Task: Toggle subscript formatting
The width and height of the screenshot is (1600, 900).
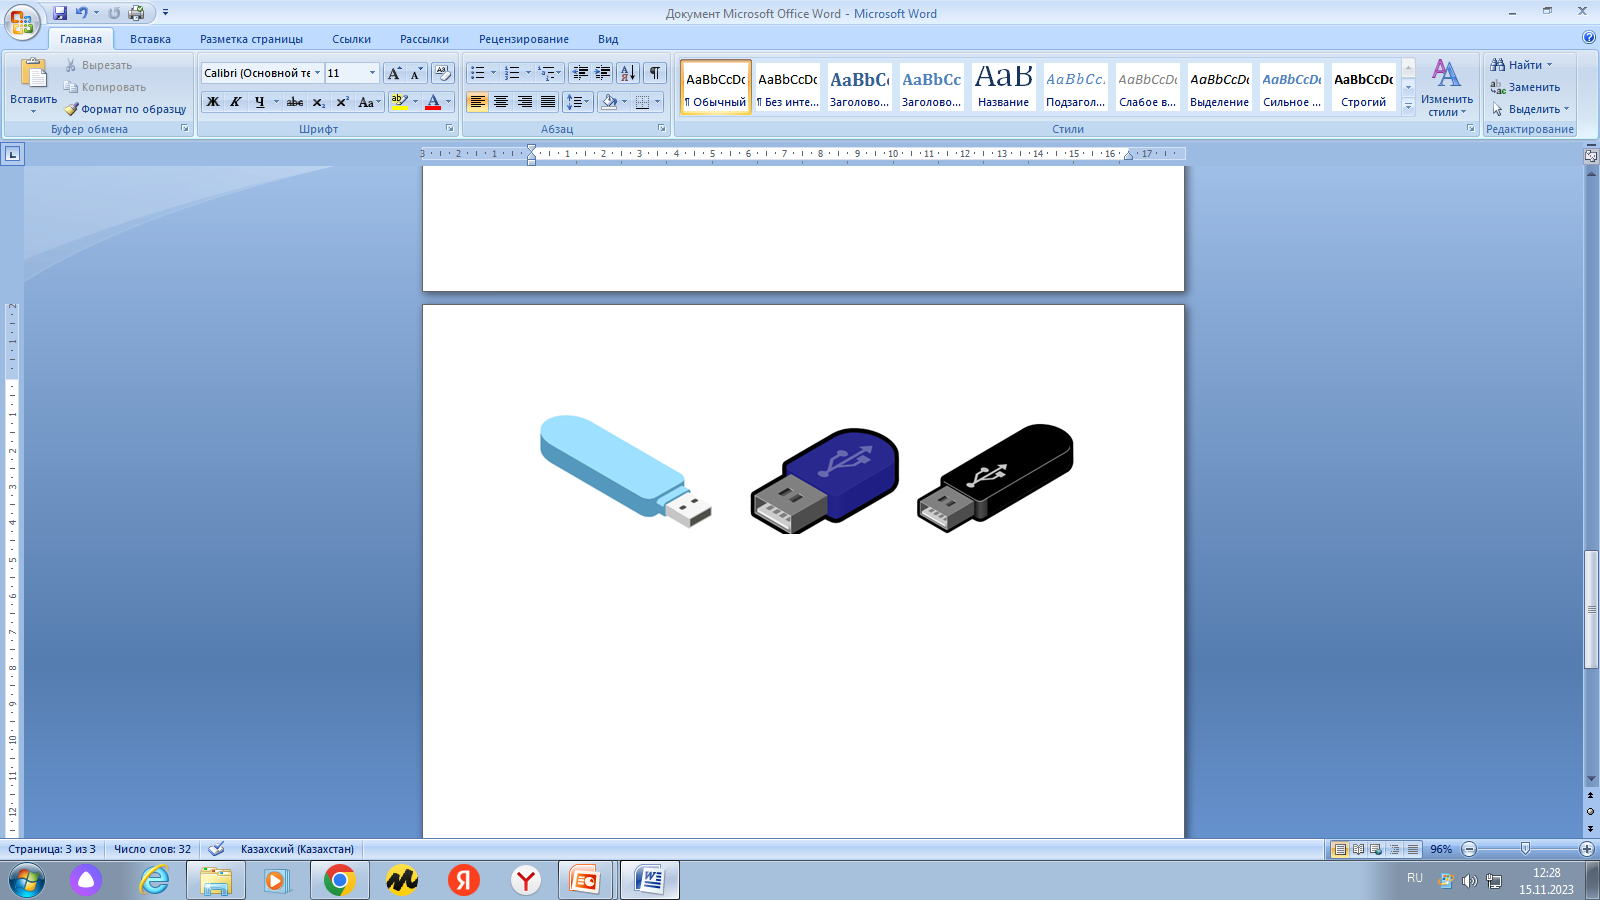Action: point(318,102)
